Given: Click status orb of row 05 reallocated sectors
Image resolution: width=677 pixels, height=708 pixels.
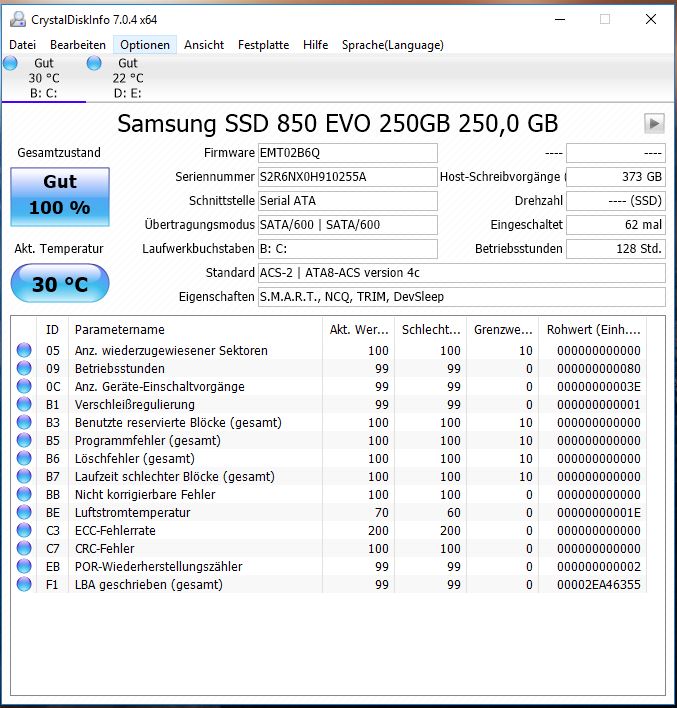Looking at the screenshot, I should (24, 350).
